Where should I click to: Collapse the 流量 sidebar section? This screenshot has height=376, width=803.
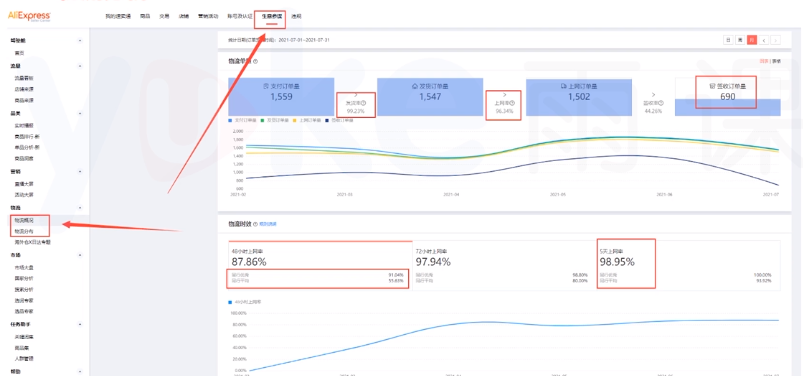[80, 66]
